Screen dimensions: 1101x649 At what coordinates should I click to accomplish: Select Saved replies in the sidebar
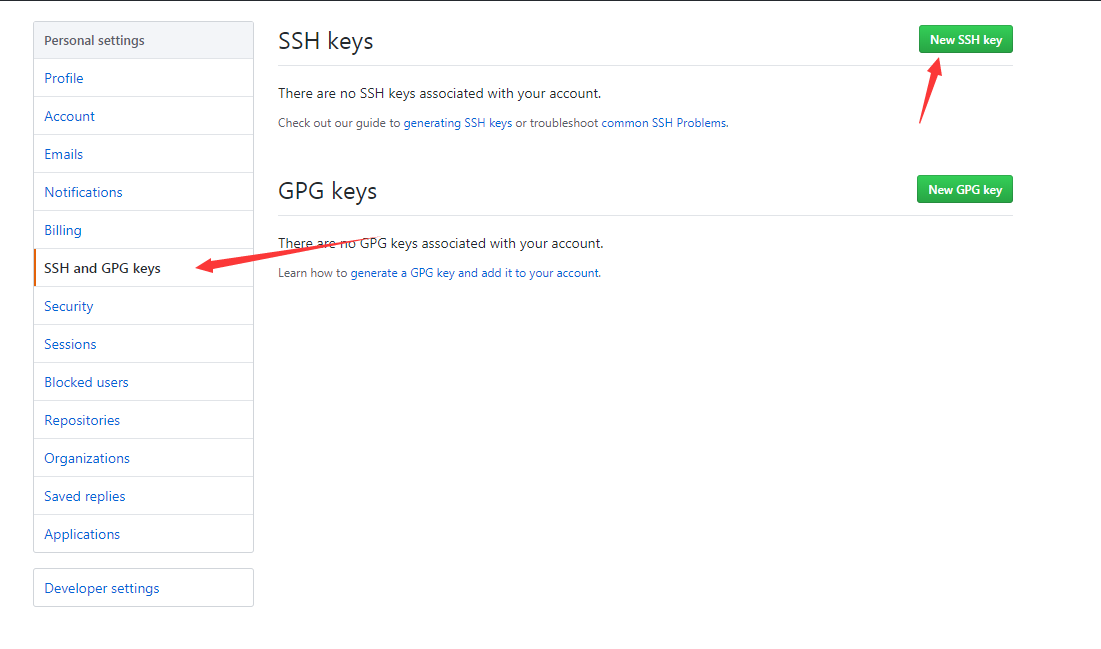[85, 496]
